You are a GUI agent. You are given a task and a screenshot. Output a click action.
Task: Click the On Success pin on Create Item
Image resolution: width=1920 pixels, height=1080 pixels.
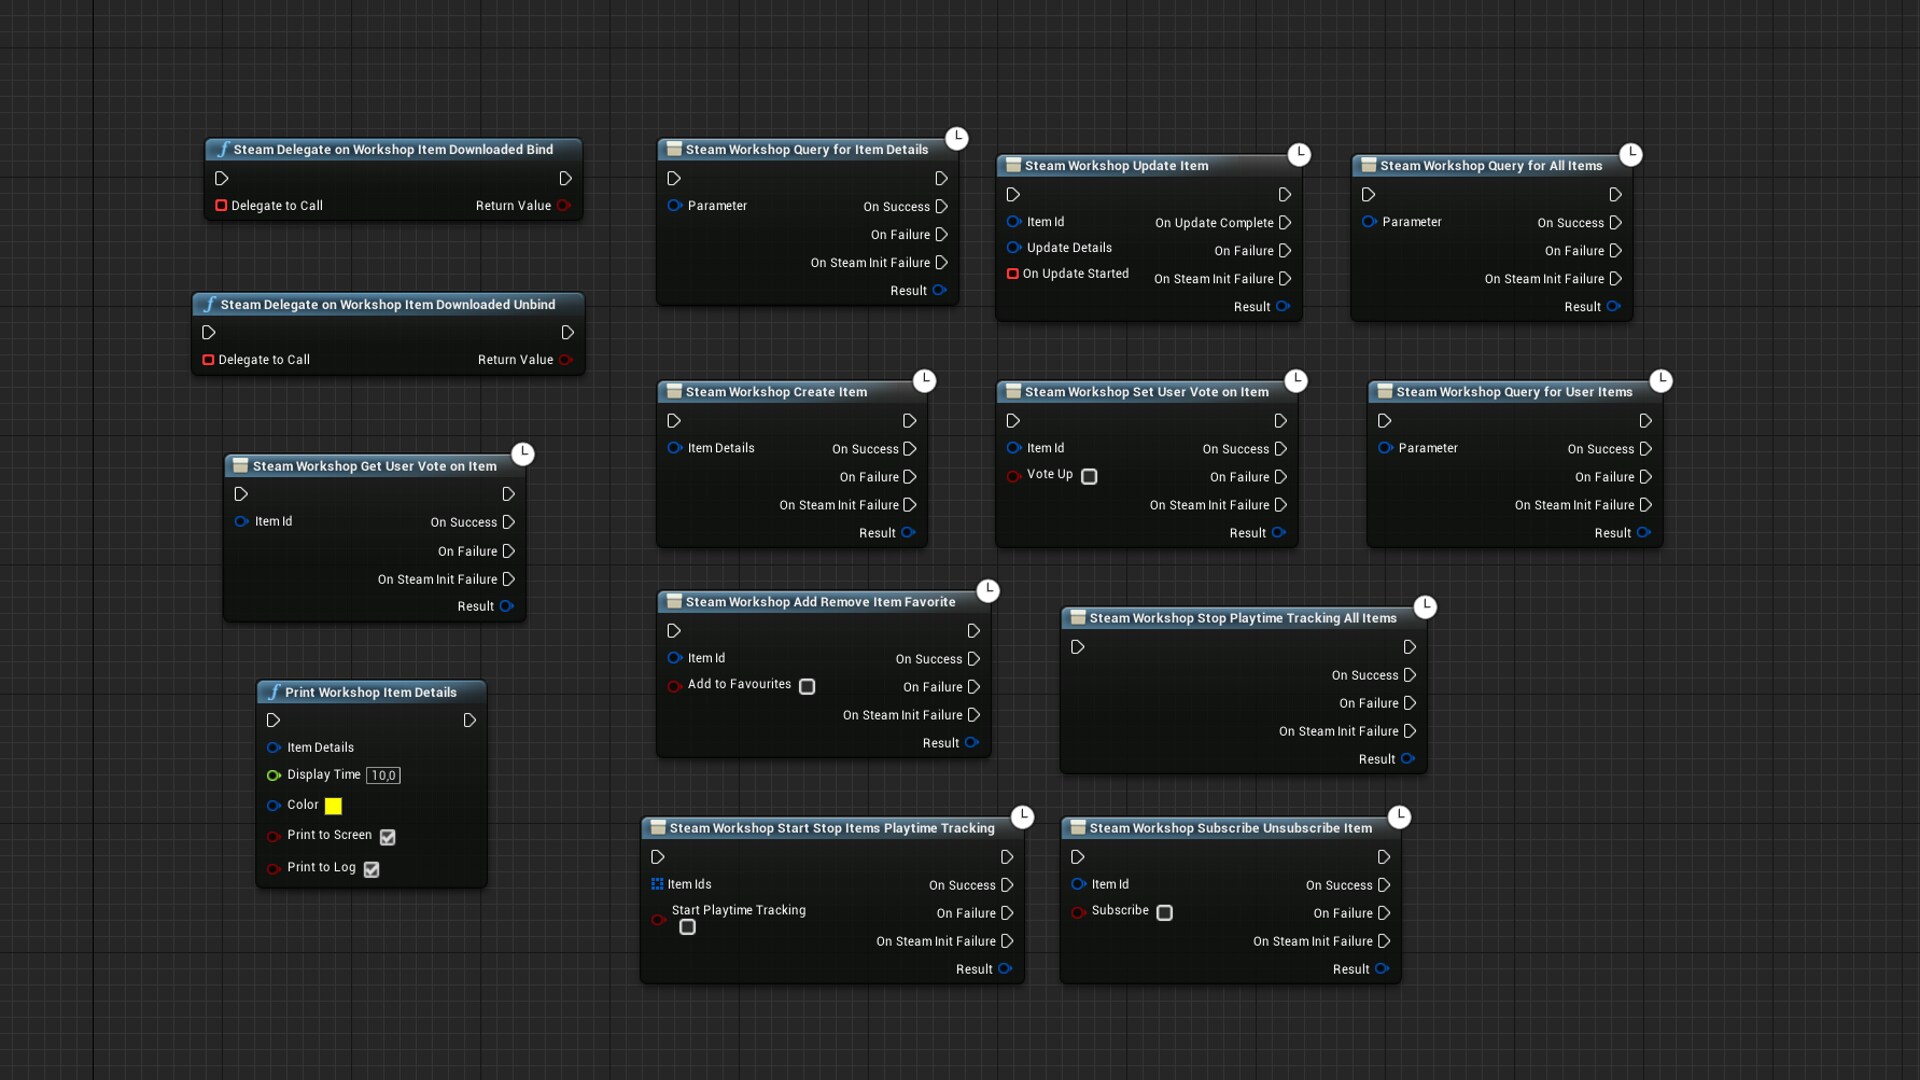pos(908,449)
